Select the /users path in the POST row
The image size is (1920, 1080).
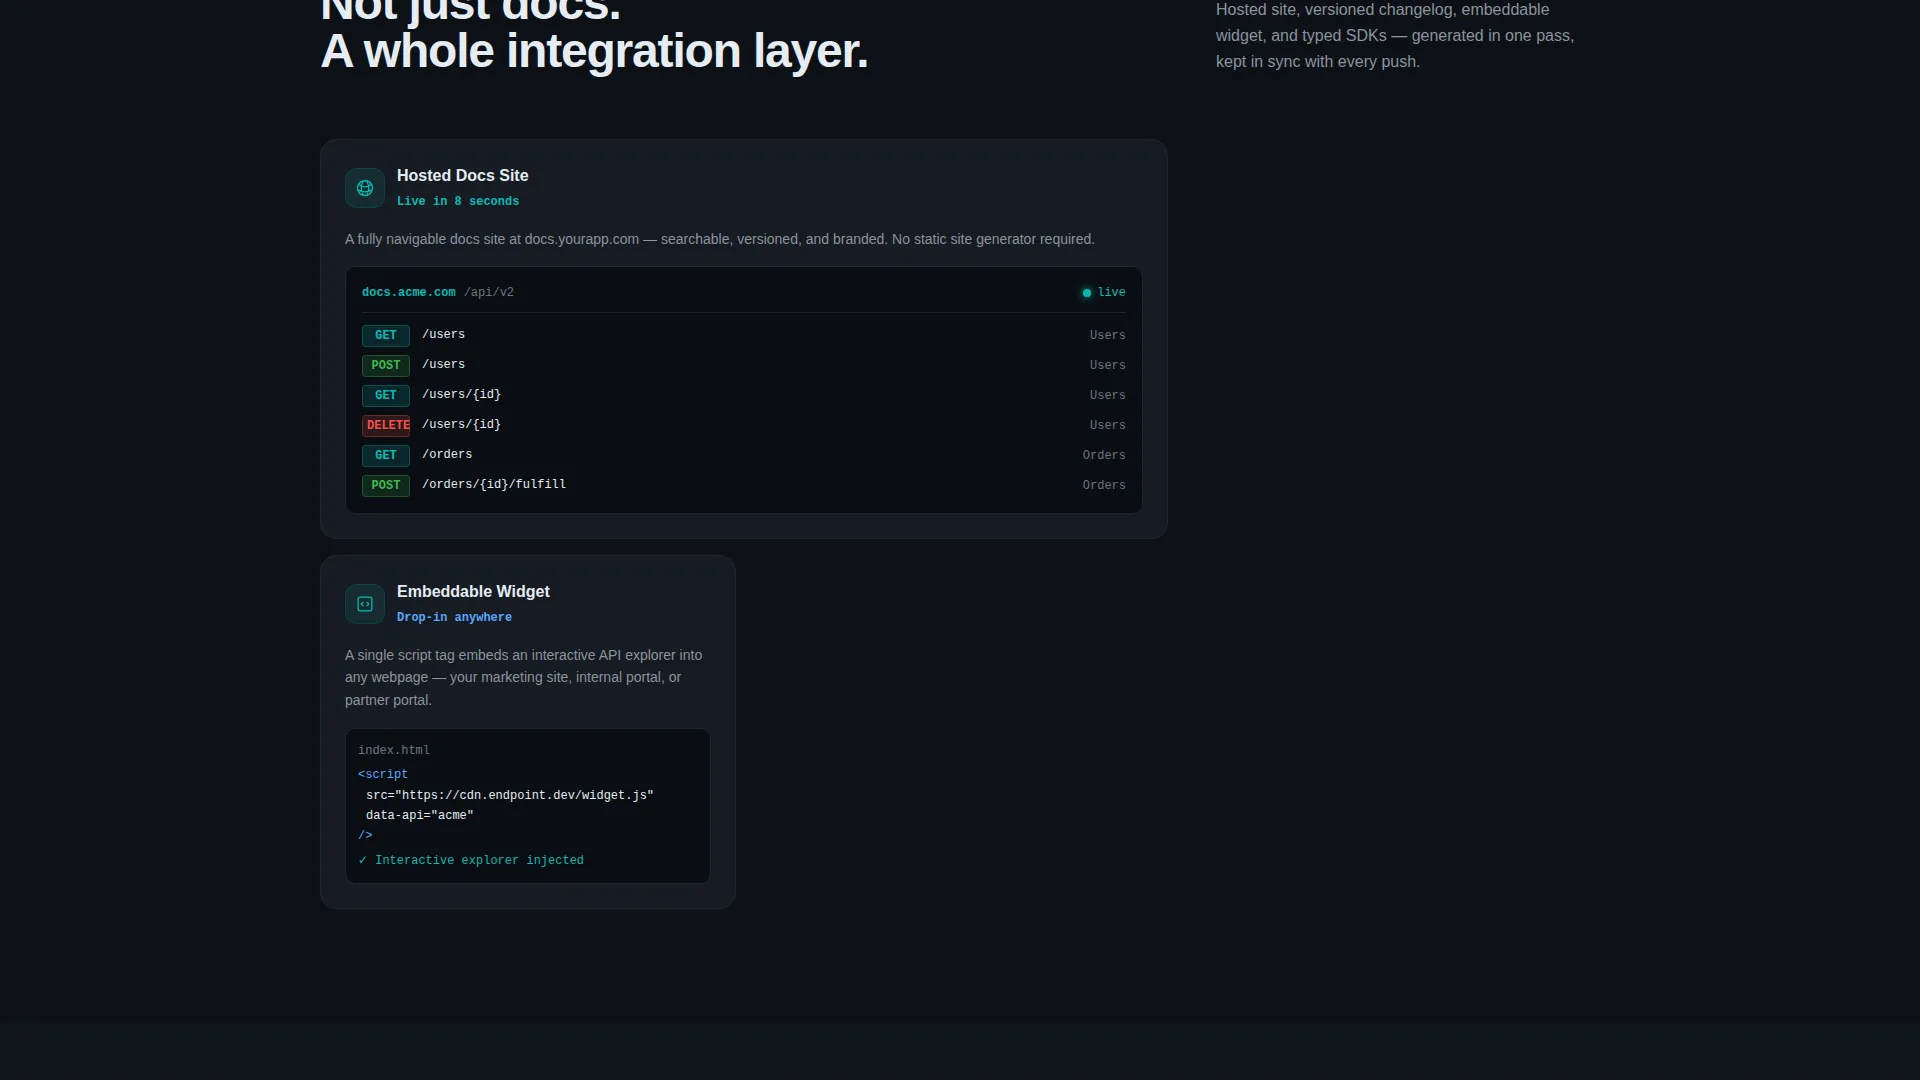point(443,365)
